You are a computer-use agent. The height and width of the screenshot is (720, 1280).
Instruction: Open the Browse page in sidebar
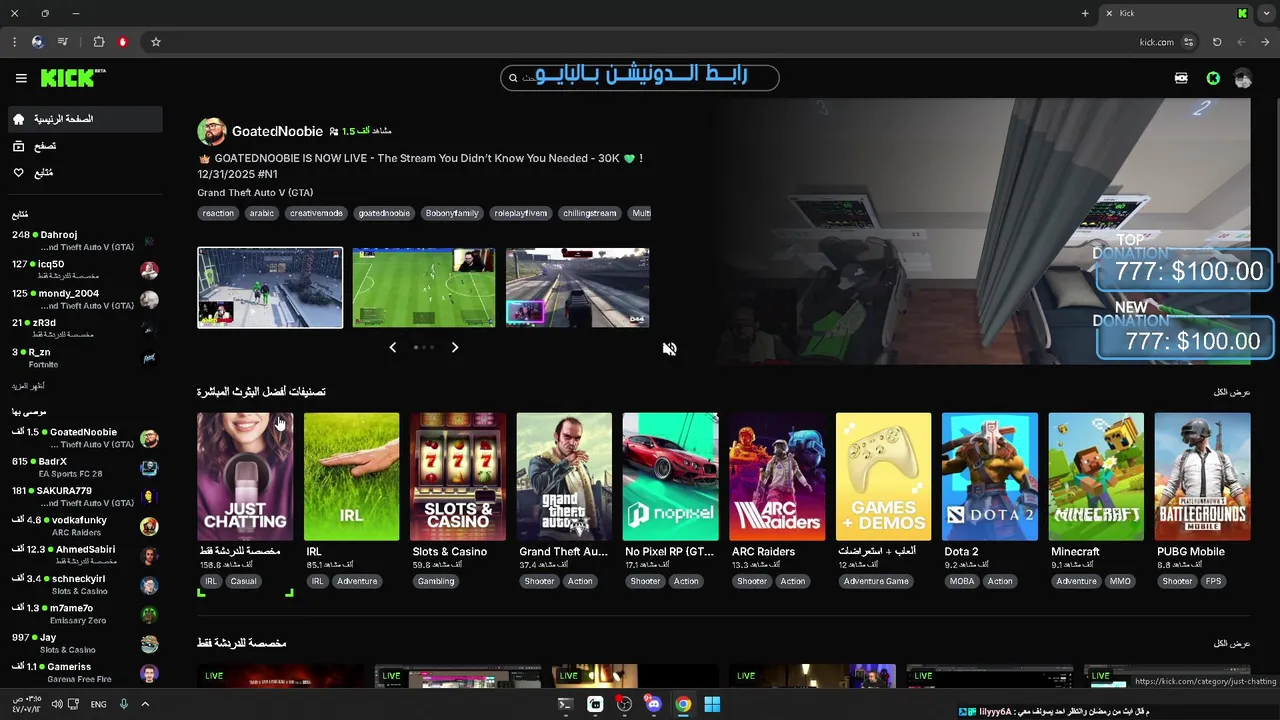click(x=85, y=146)
